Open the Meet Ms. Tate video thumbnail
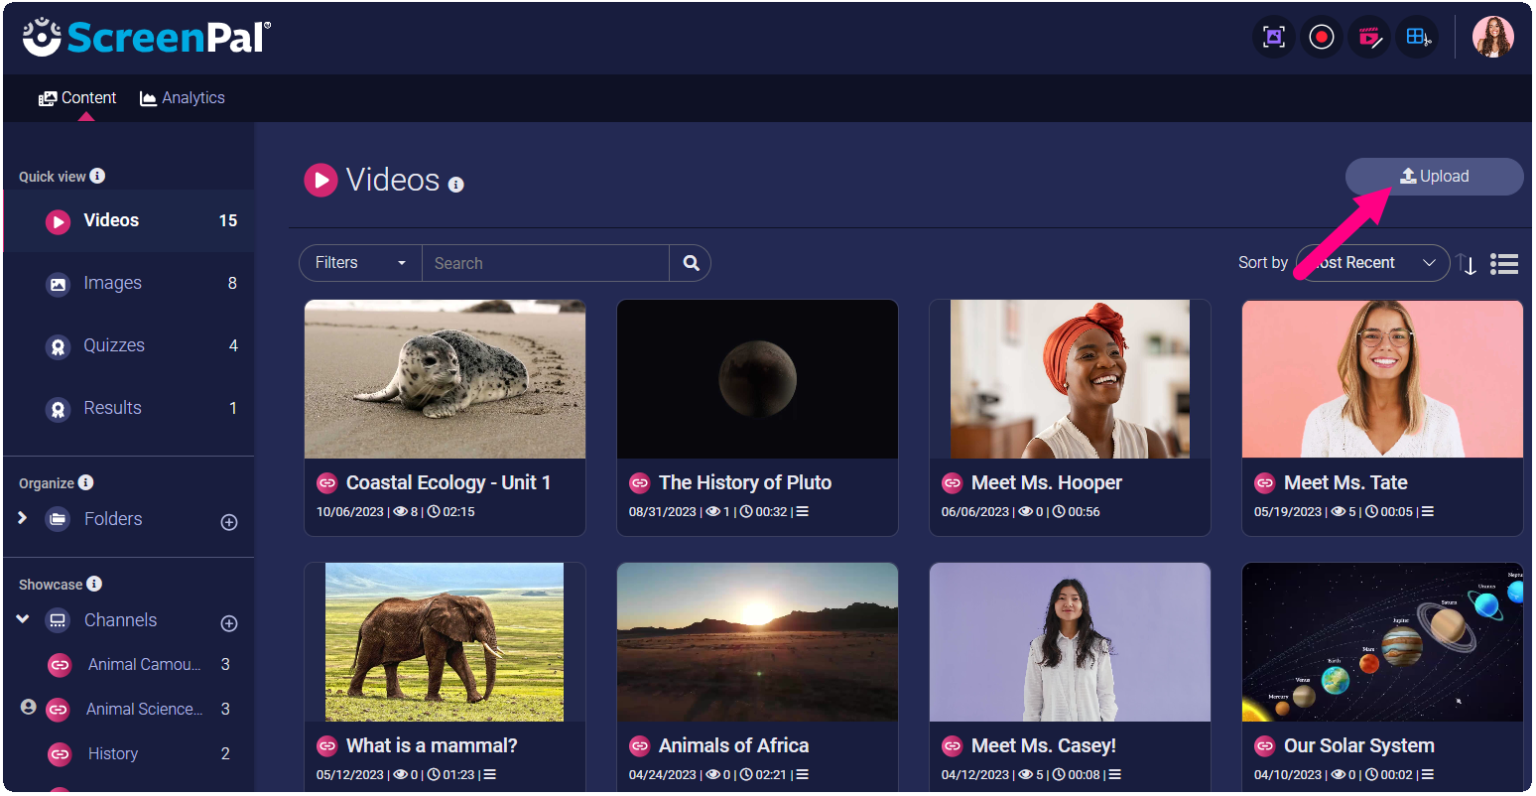 click(x=1381, y=378)
